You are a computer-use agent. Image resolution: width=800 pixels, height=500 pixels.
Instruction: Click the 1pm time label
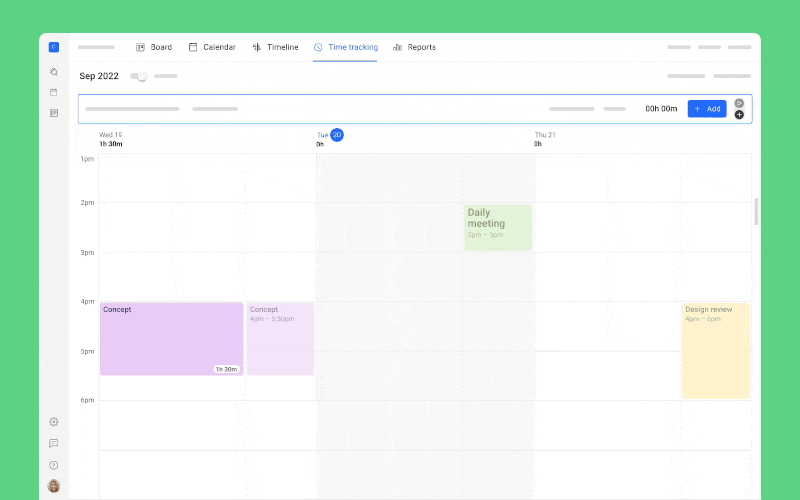click(87, 159)
